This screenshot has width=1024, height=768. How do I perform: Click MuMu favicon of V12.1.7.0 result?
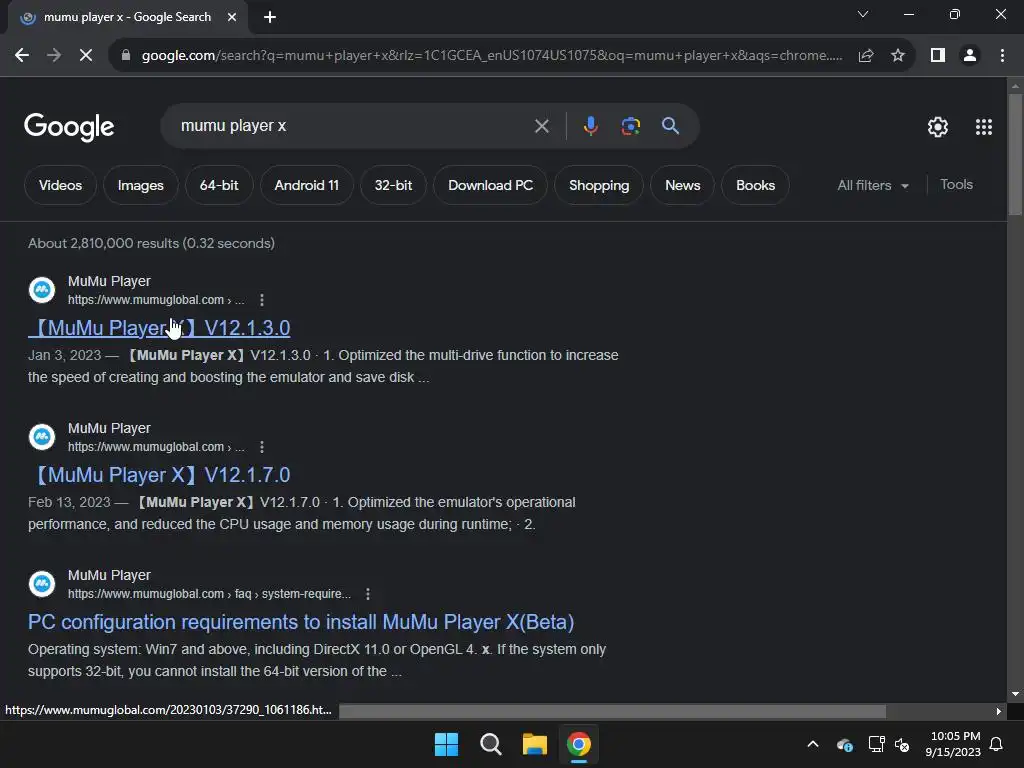[42, 437]
